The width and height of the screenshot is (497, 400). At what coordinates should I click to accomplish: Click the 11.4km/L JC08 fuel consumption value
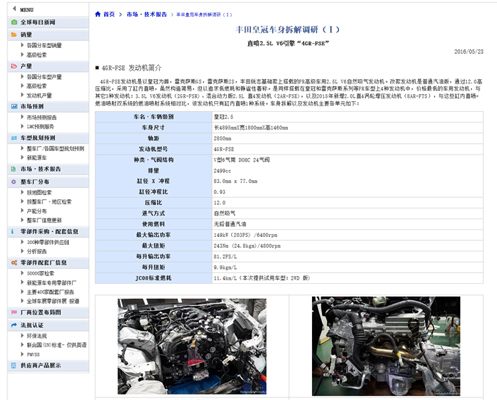point(262,278)
